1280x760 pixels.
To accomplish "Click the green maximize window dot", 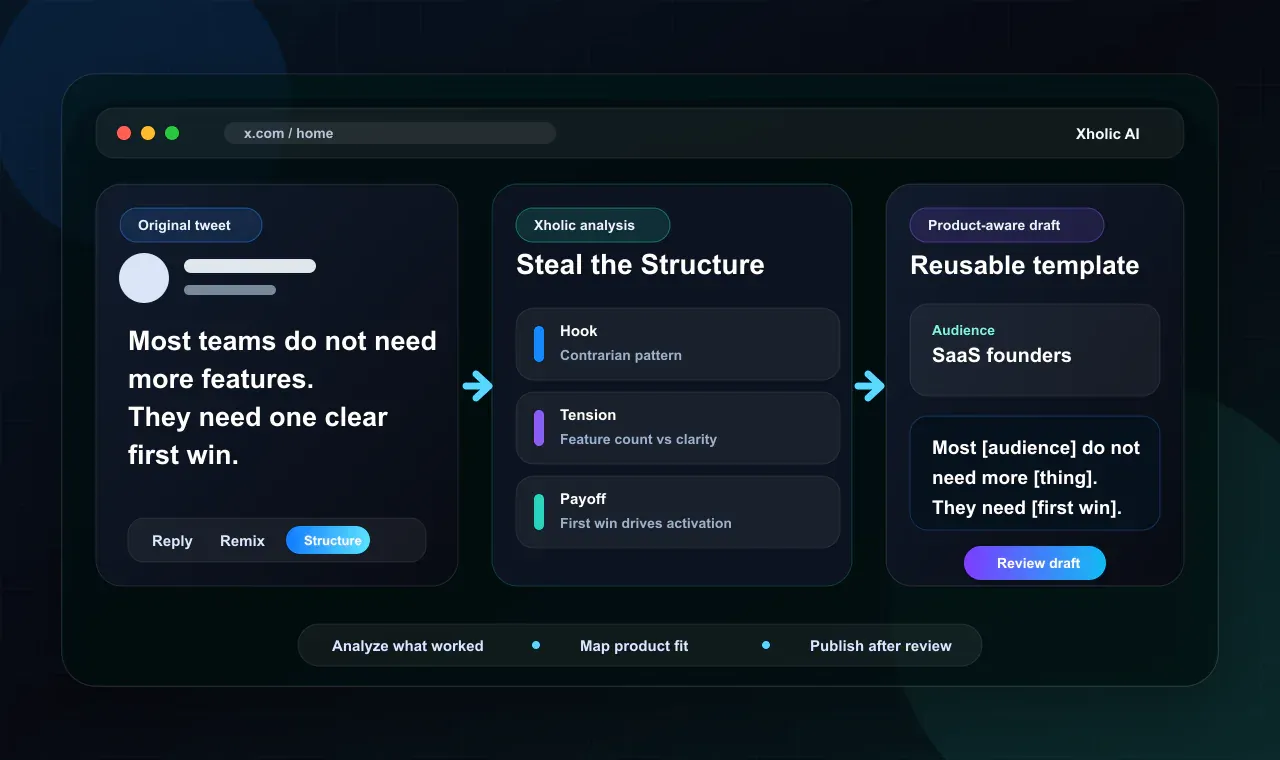I will 172,133.
